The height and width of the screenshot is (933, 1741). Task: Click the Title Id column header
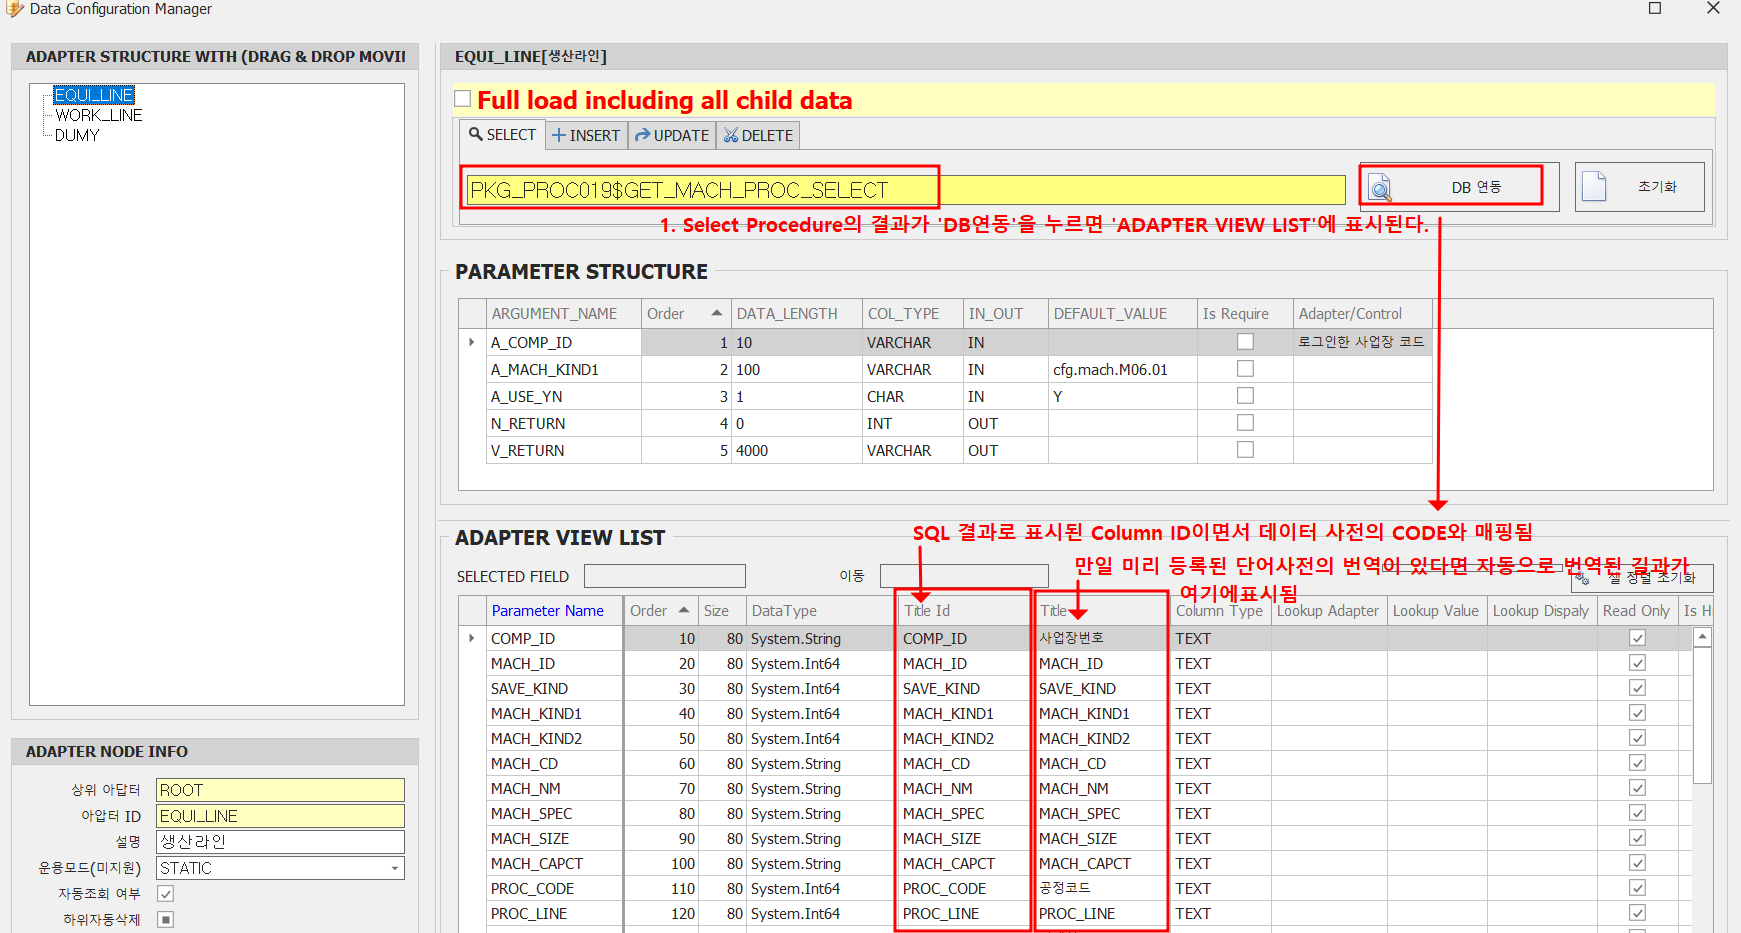click(963, 610)
